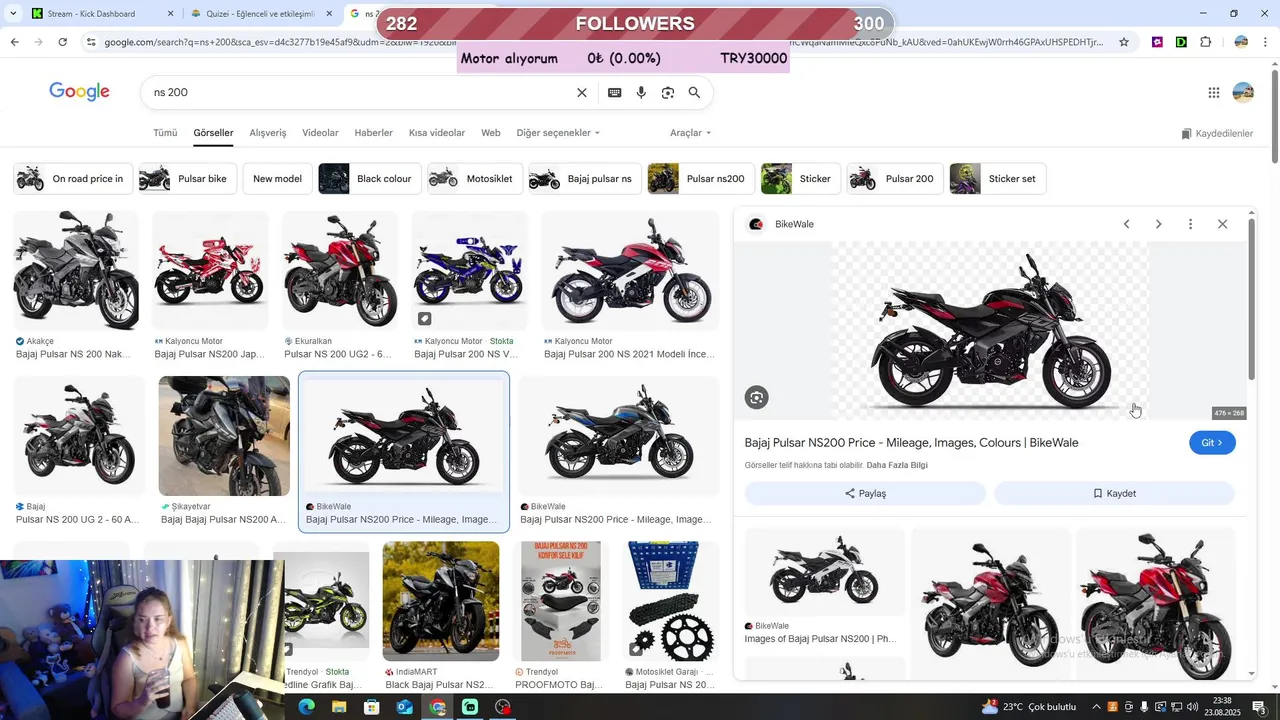
Task: Open the Şikayetvar Bajaj Pulsar NS200 thumbnail
Action: coord(224,436)
